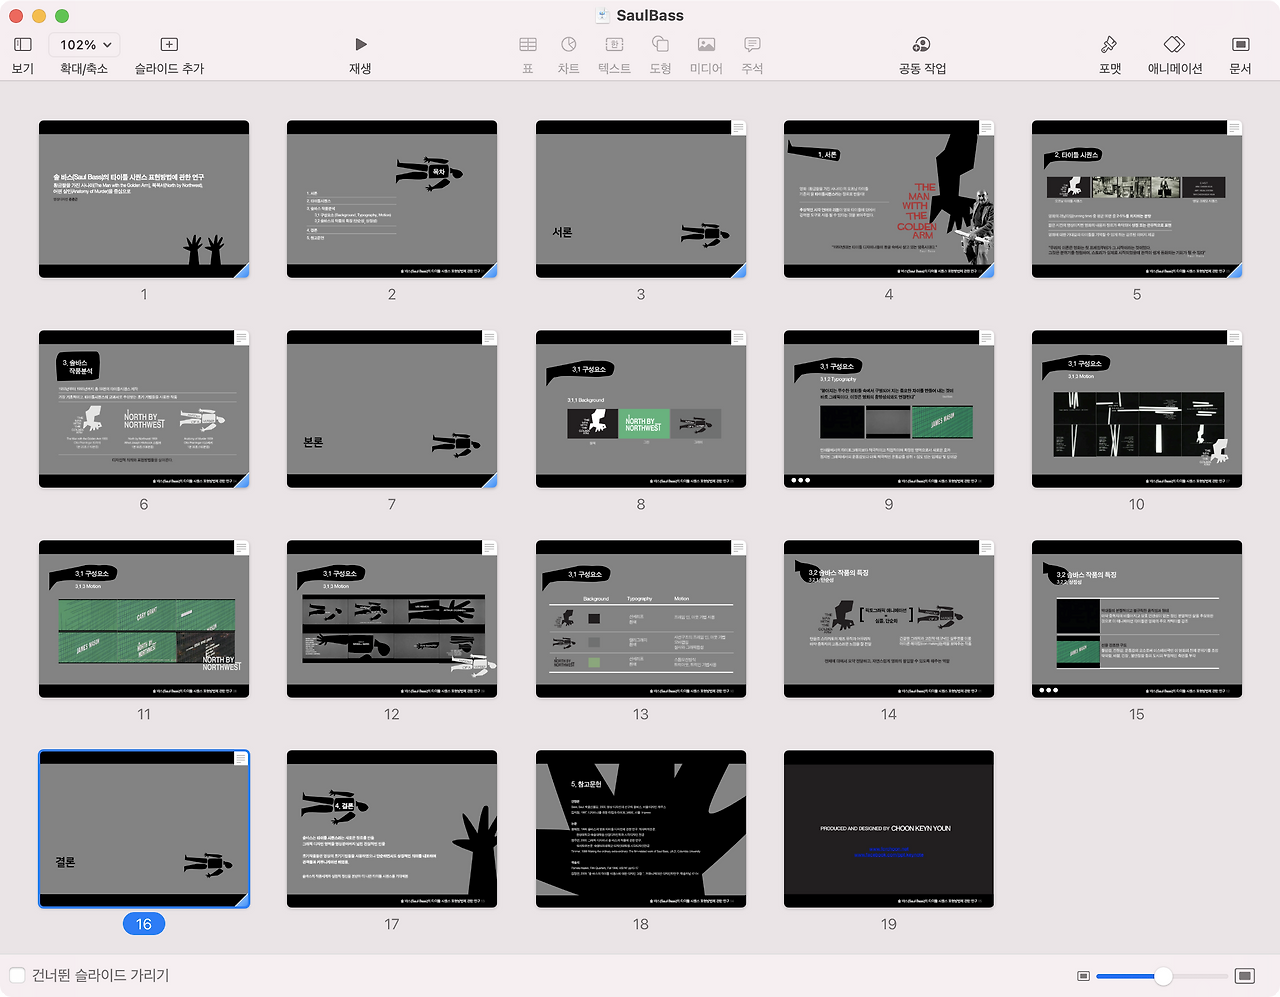
Task: Start the slideshow with 재생 button
Action: [x=361, y=45]
